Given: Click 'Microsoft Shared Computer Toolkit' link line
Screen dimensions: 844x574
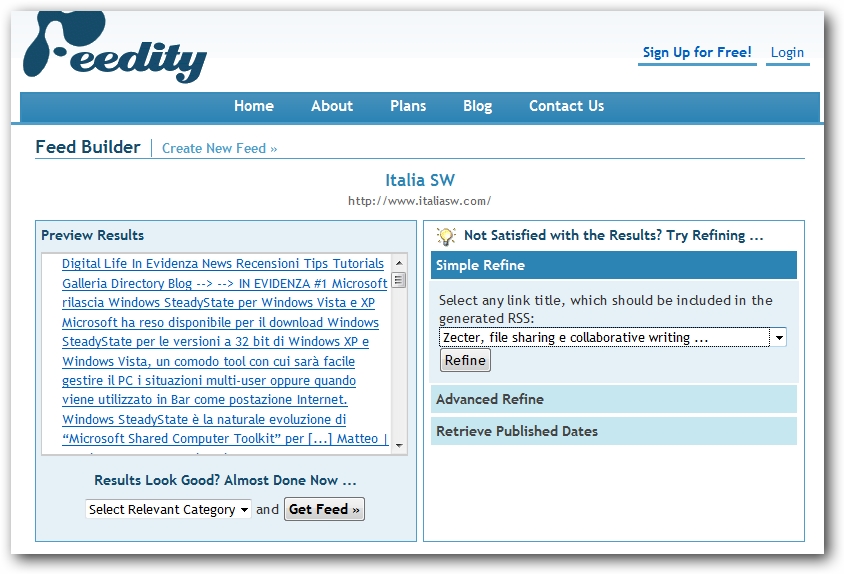Looking at the screenshot, I should click(225, 439).
